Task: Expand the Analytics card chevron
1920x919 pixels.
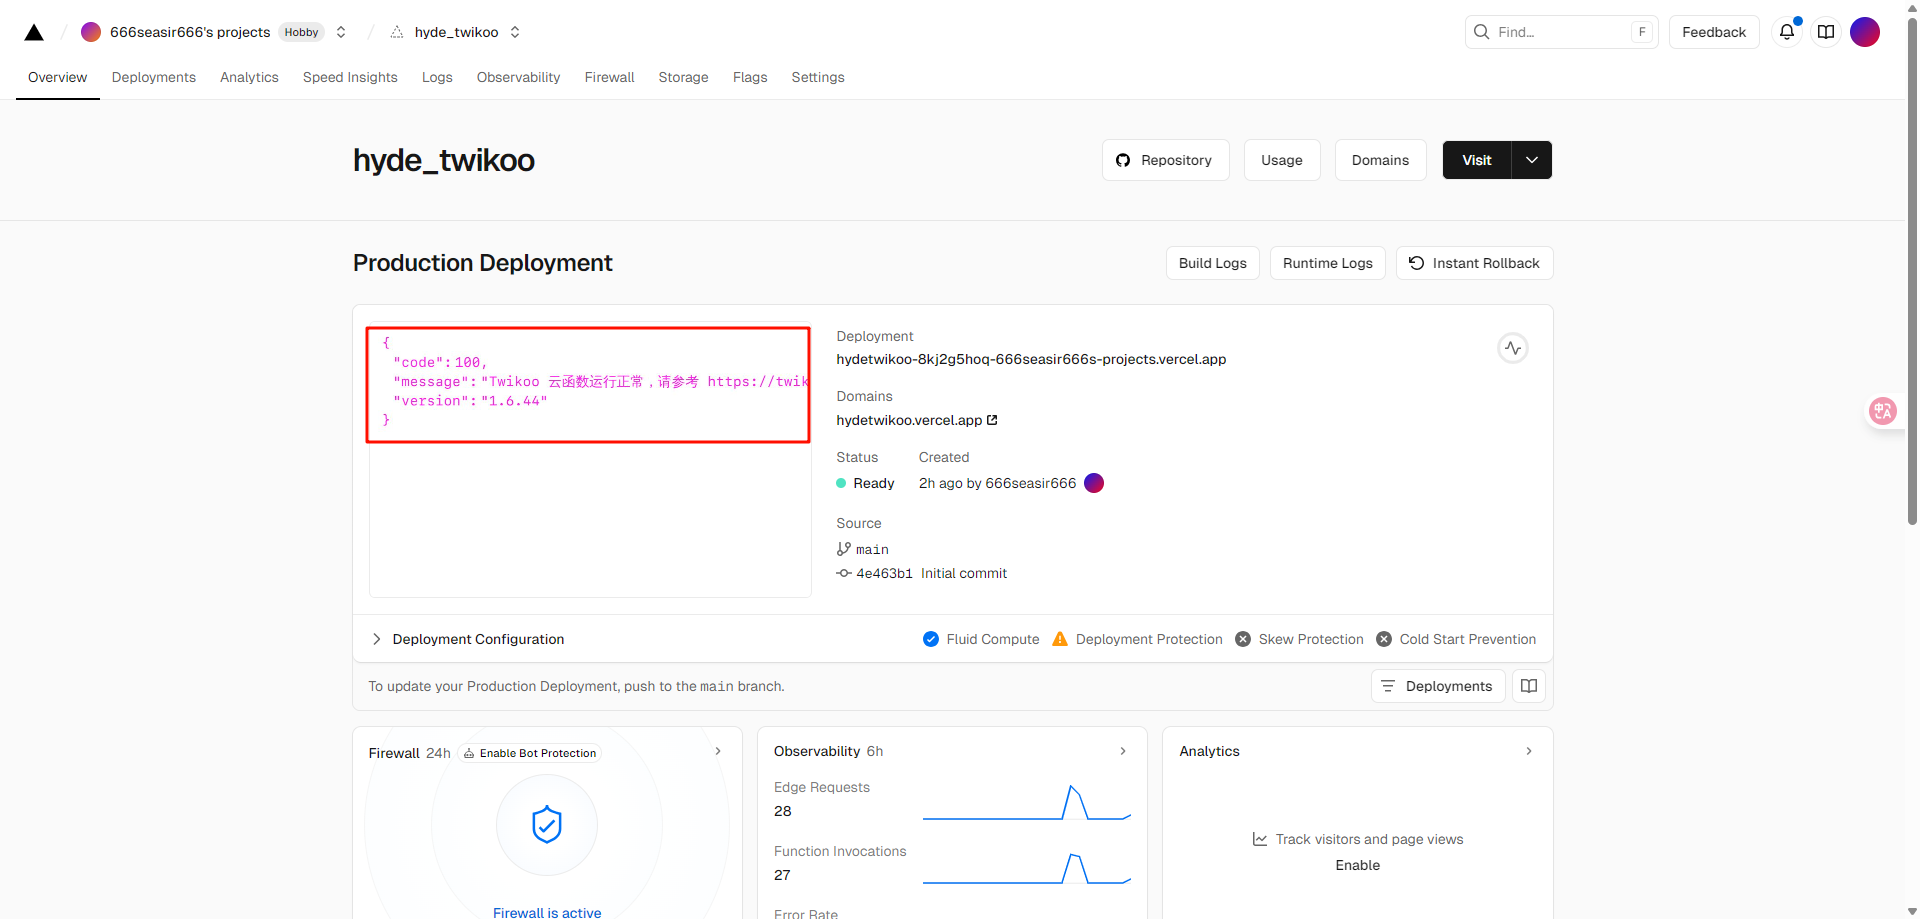Action: click(1529, 751)
